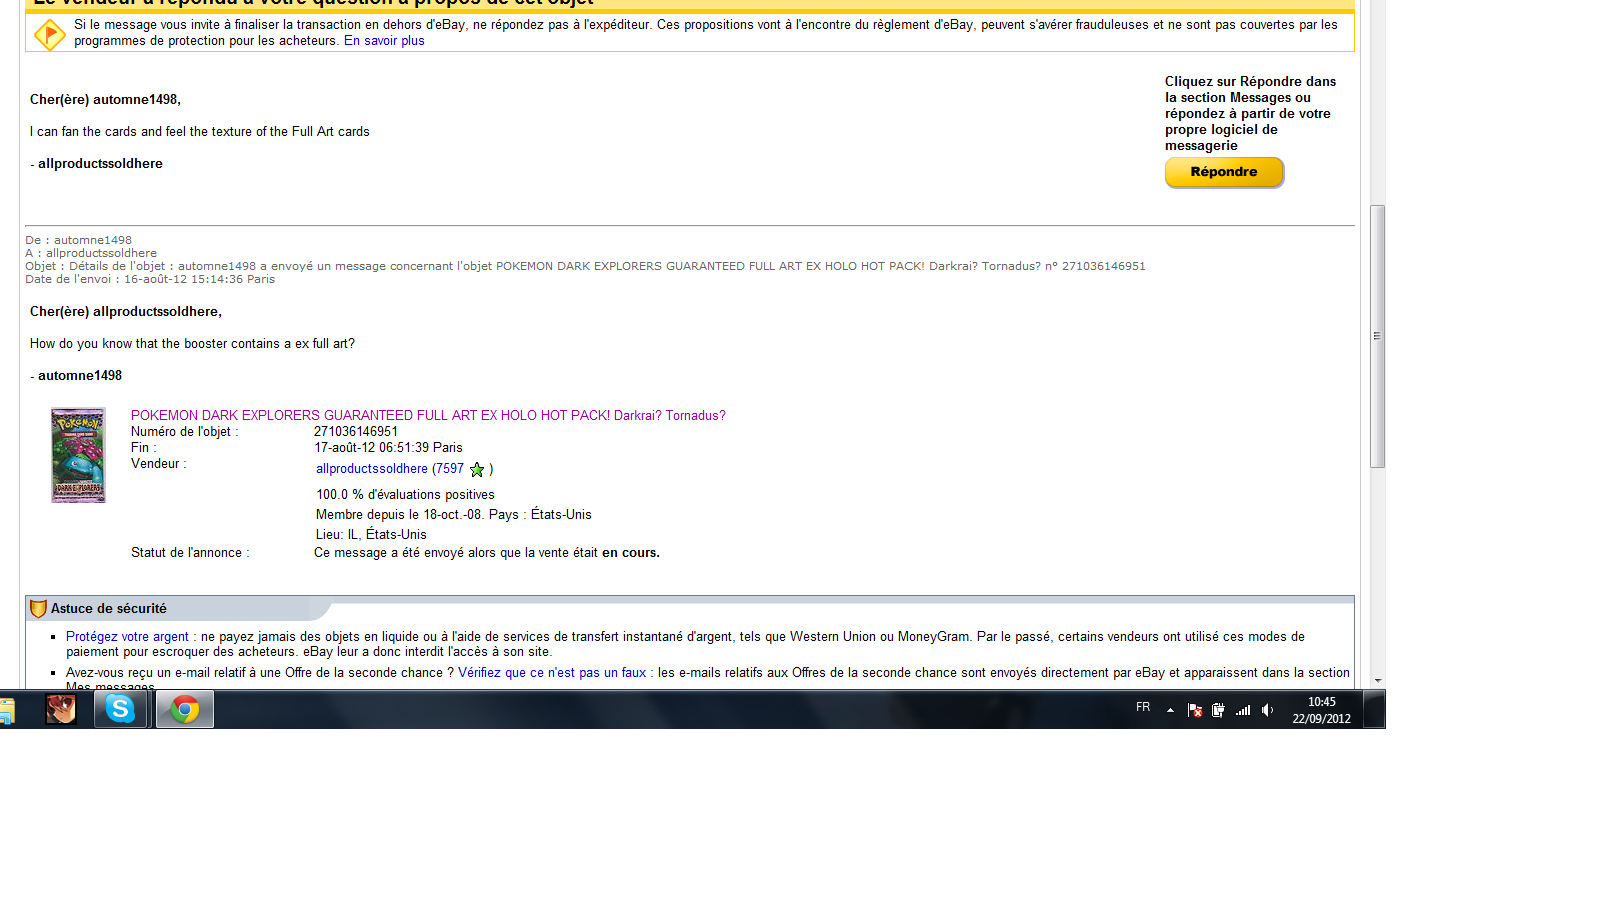The image size is (1600, 900).
Task: Click the volume speaker tray icon
Action: 1267,710
